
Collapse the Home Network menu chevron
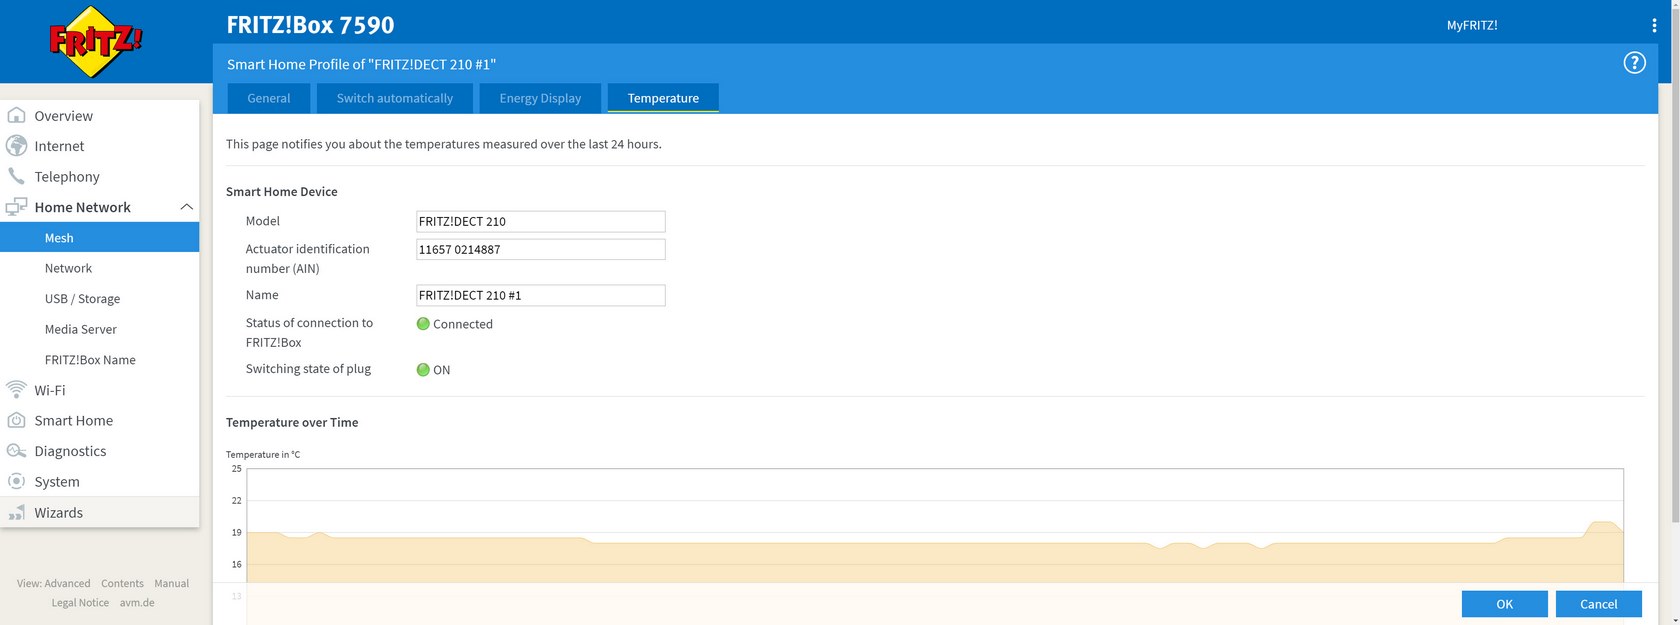186,207
